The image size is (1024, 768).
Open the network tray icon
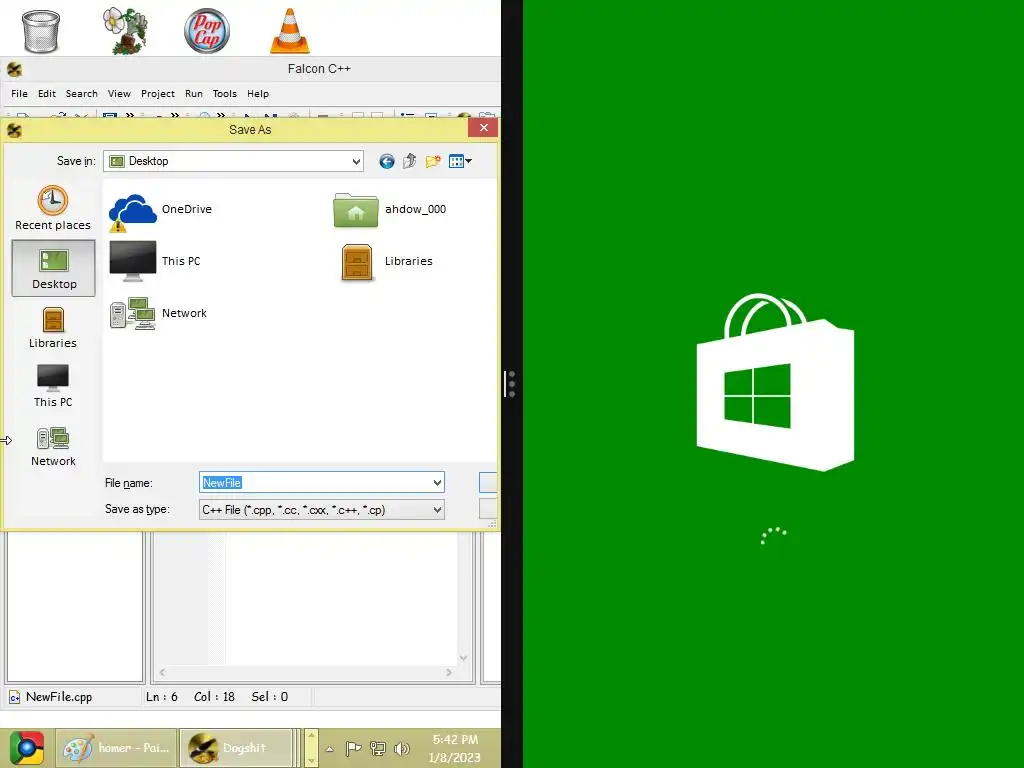pos(377,748)
